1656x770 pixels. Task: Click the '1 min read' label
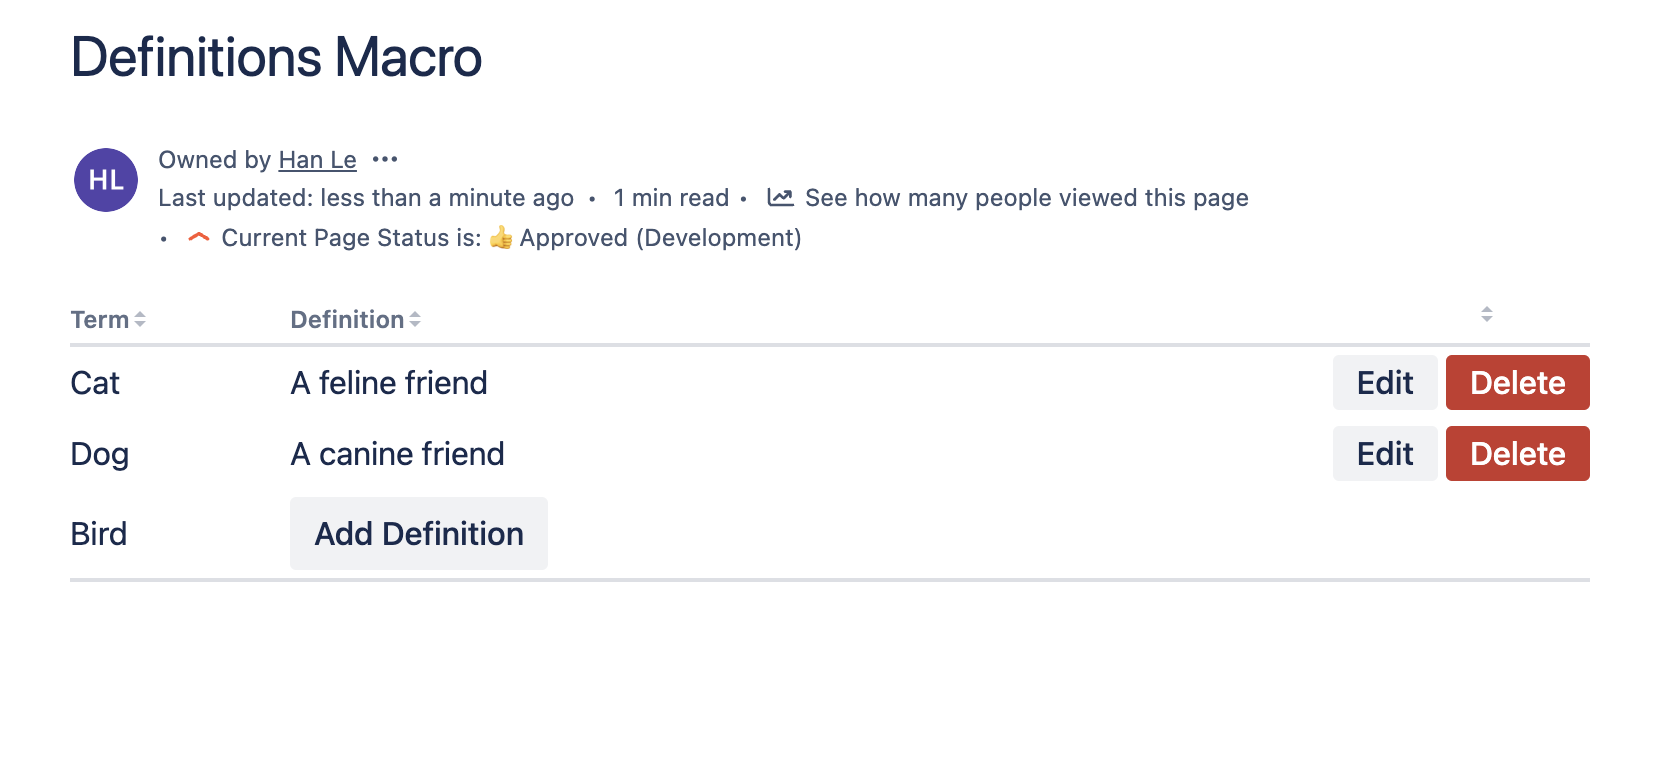tap(671, 198)
